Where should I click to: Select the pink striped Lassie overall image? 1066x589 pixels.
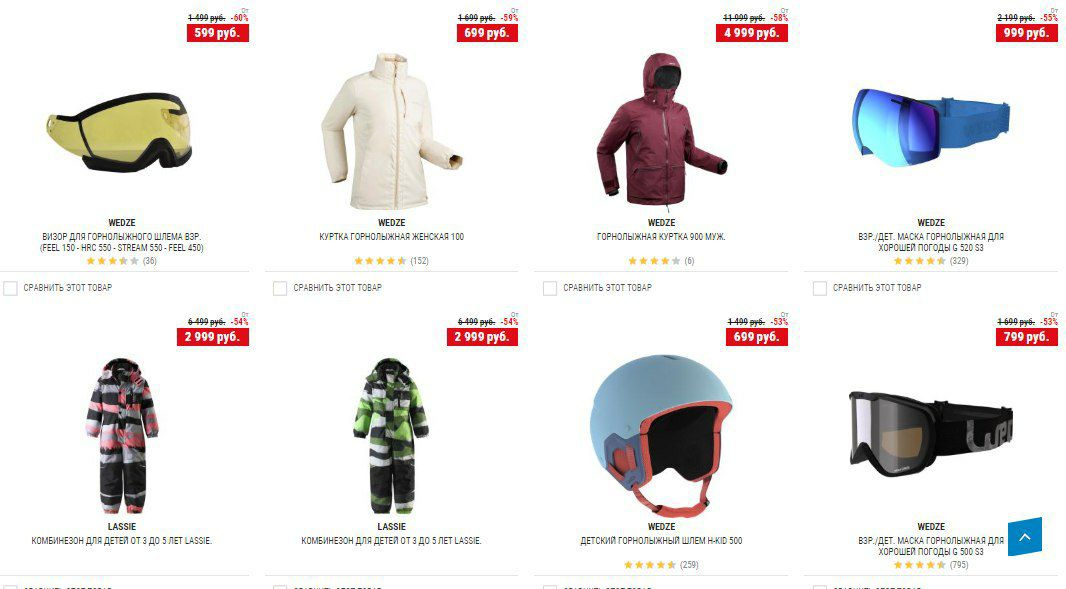coord(122,435)
